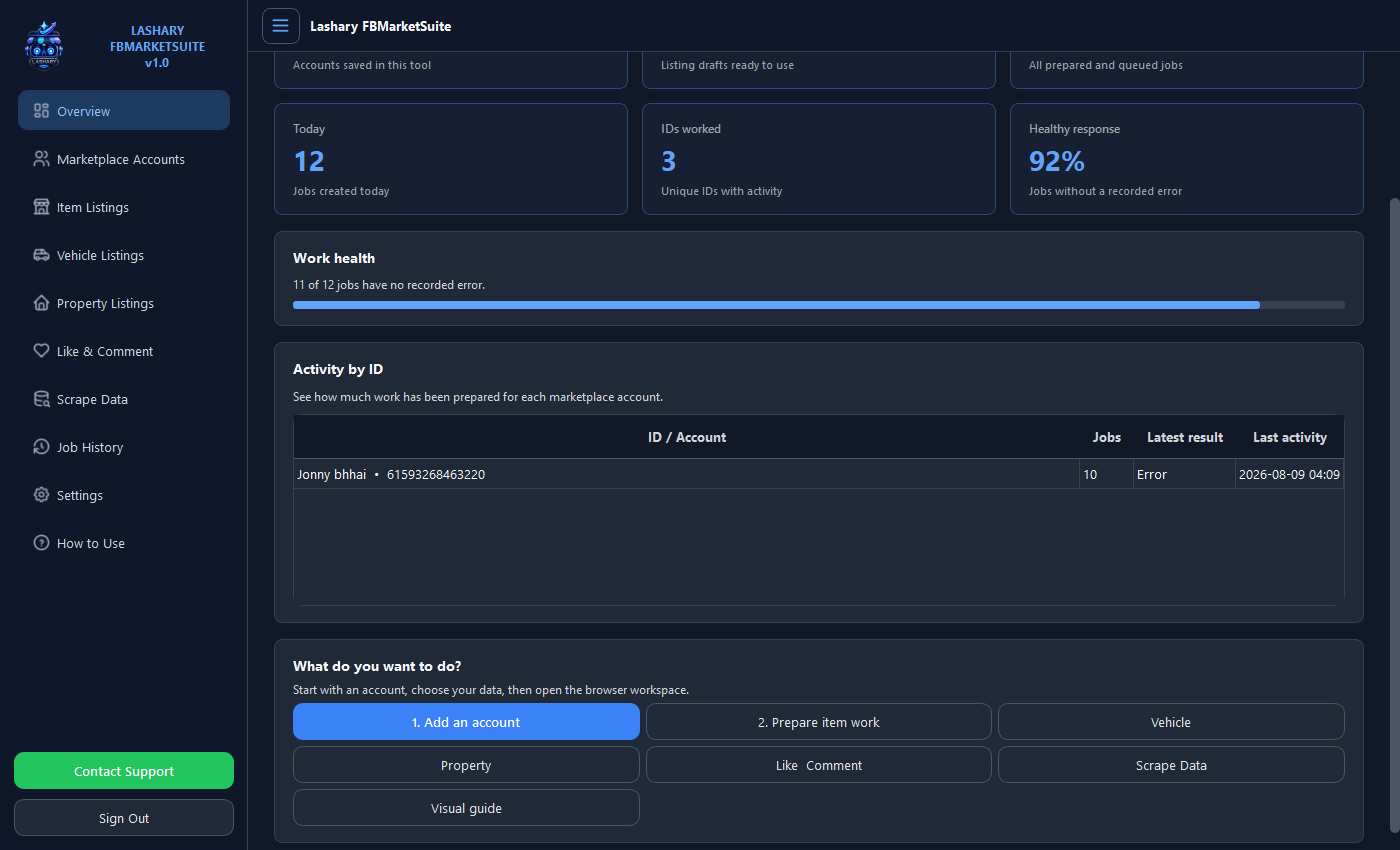The image size is (1400, 850).
Task: Click the Settings gear icon
Action: click(x=41, y=495)
